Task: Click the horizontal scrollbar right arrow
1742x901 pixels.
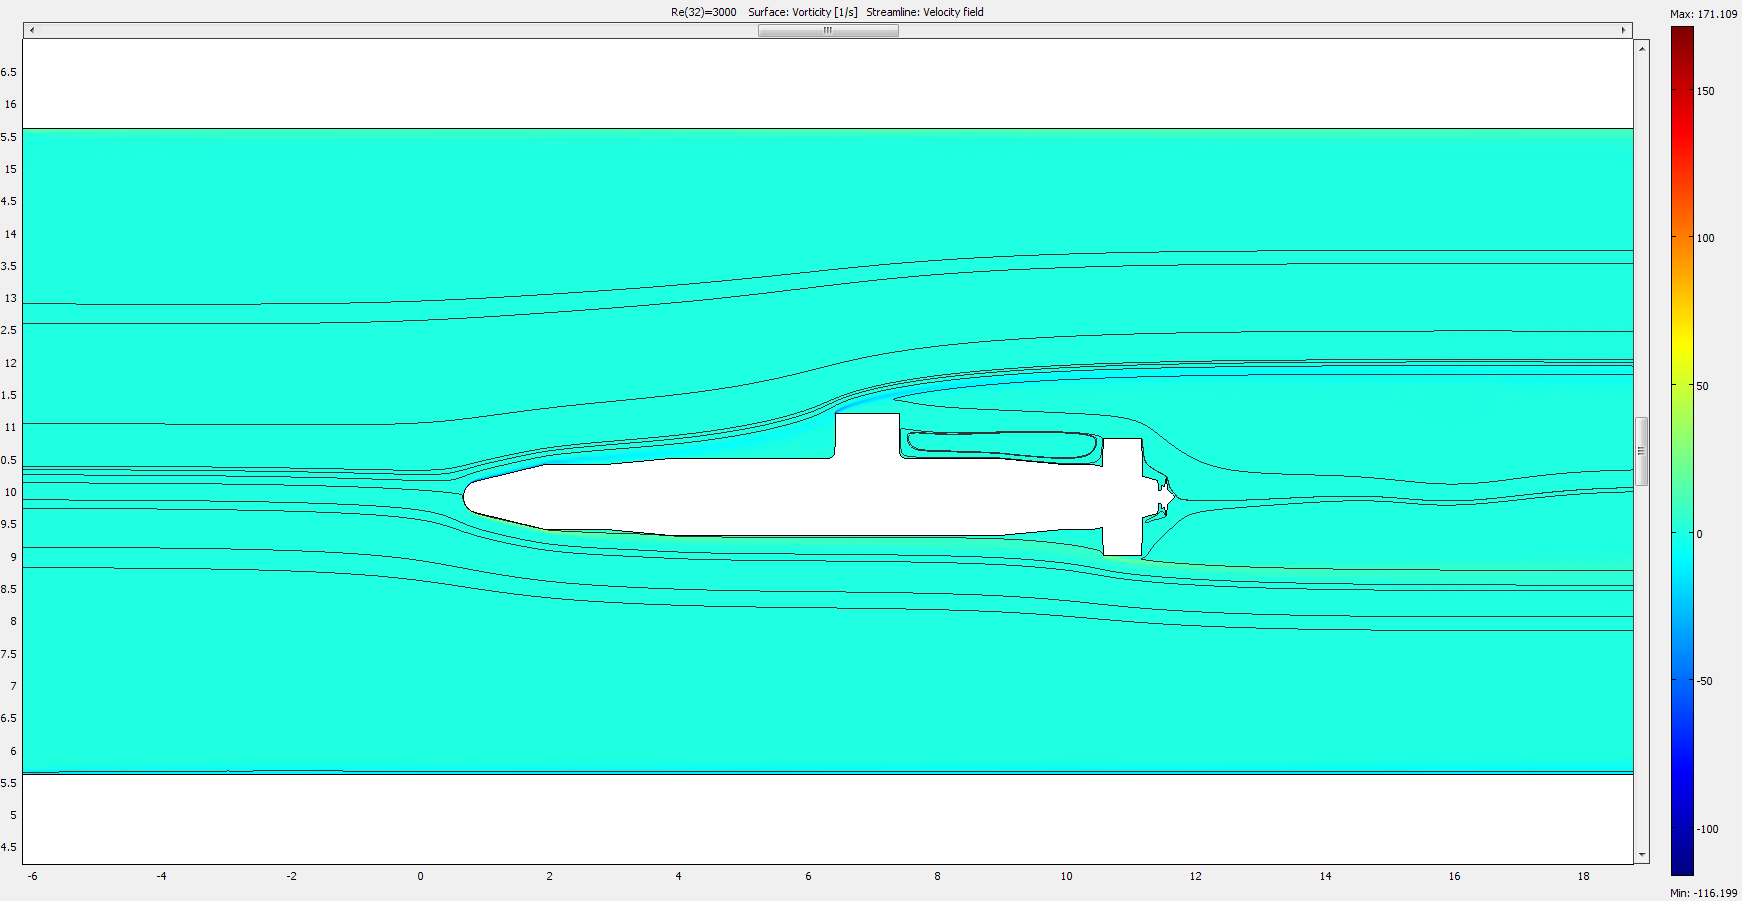Action: (1624, 30)
